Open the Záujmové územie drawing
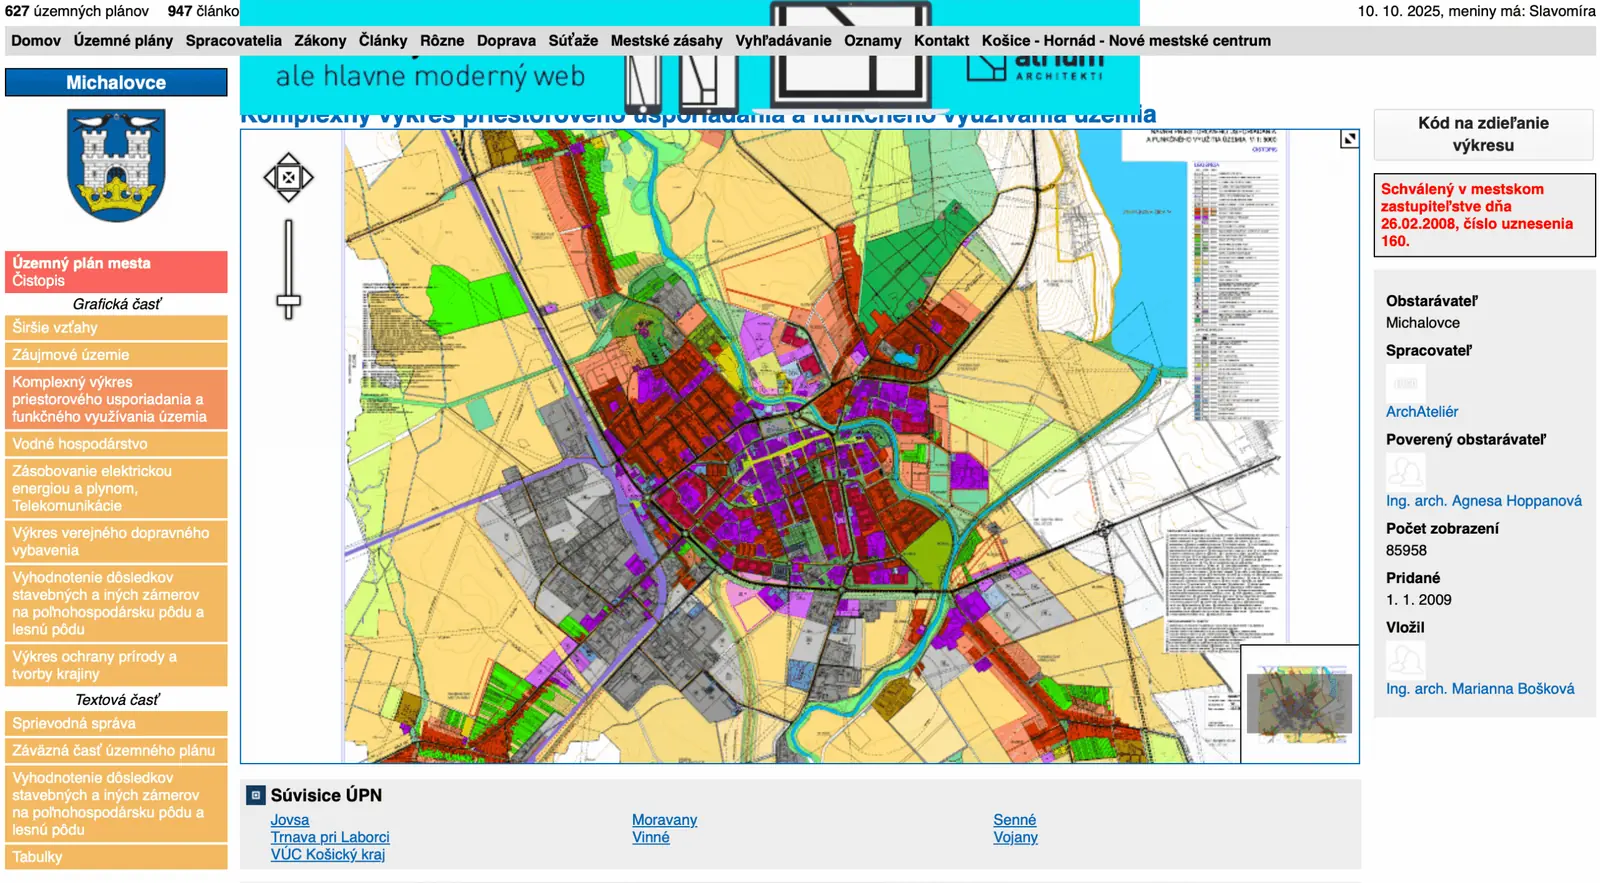 pyautogui.click(x=116, y=355)
